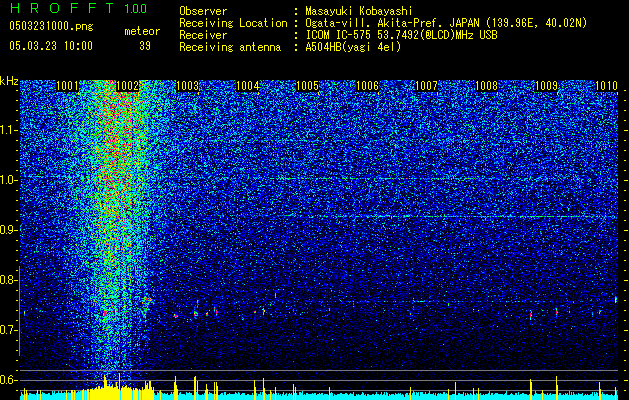Image resolution: width=629 pixels, height=400 pixels.
Task: Click time marker 1006
Action: (367, 86)
